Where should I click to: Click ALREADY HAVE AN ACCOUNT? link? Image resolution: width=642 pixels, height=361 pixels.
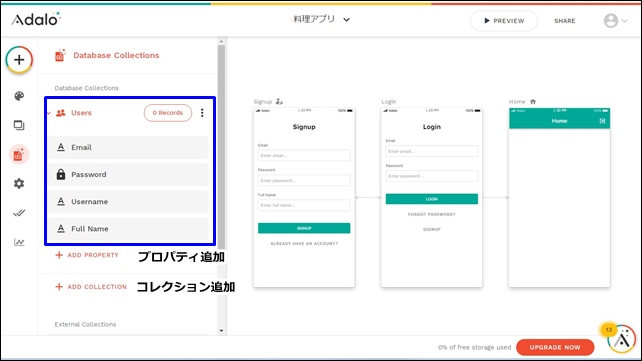tap(304, 244)
